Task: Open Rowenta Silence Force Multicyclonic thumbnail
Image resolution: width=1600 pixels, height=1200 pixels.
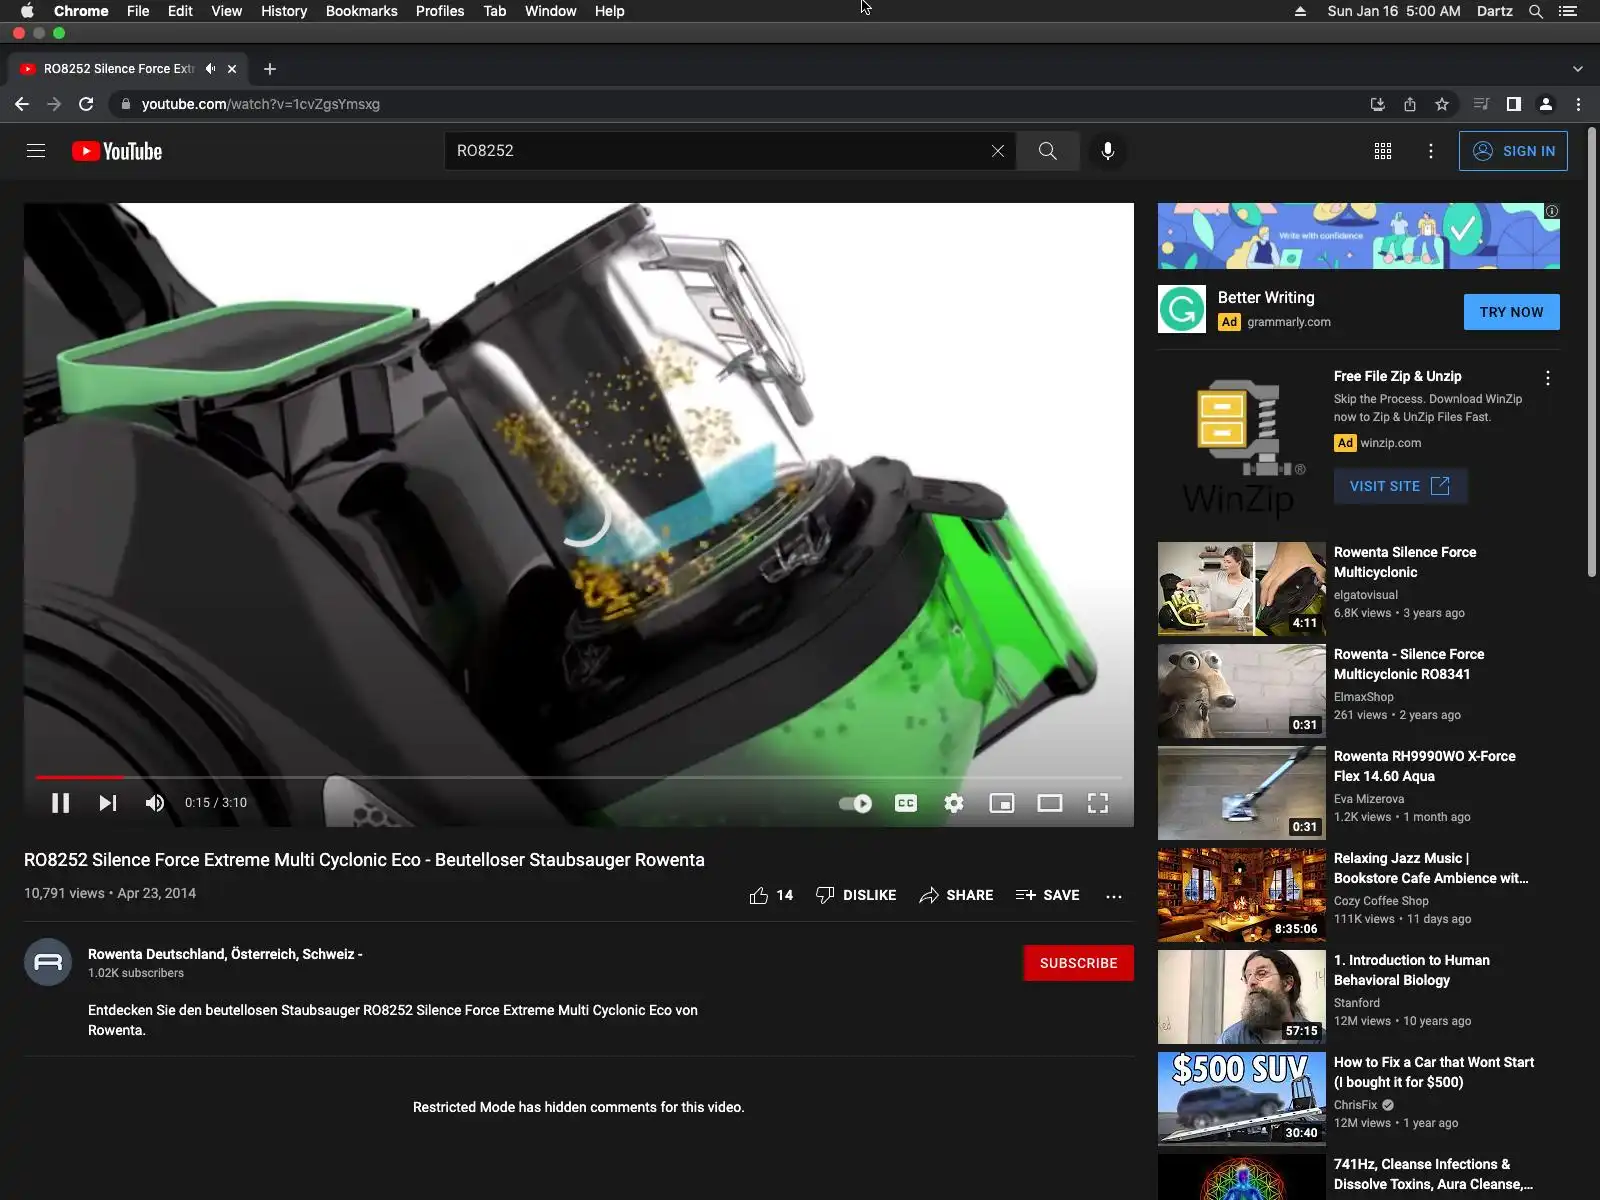Action: pyautogui.click(x=1242, y=589)
